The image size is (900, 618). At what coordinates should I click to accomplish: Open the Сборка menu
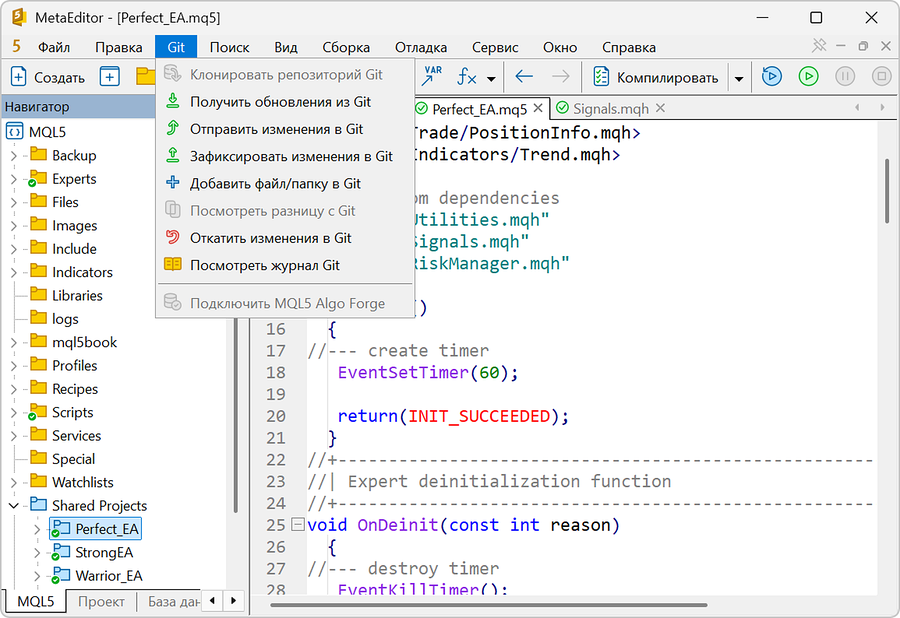pos(346,47)
